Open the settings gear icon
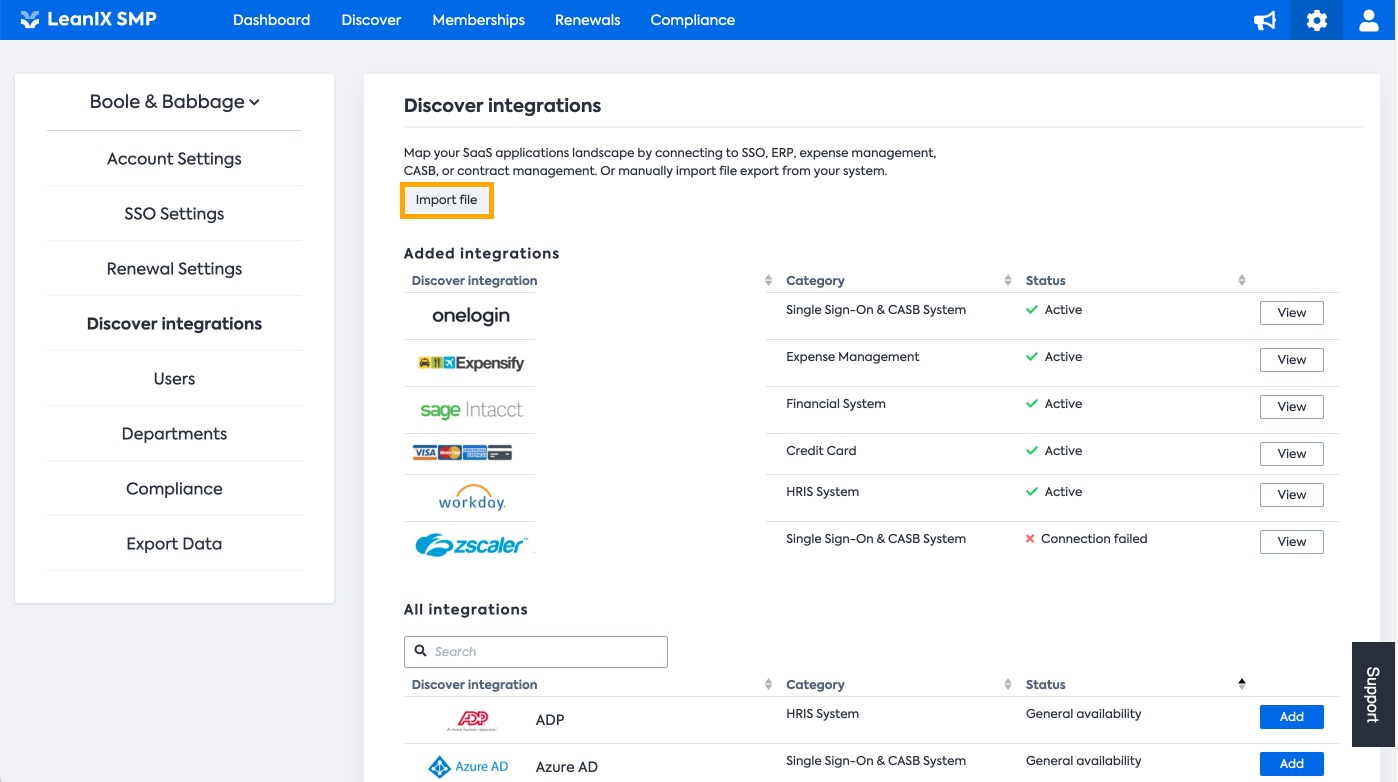The width and height of the screenshot is (1398, 782). click(x=1317, y=20)
